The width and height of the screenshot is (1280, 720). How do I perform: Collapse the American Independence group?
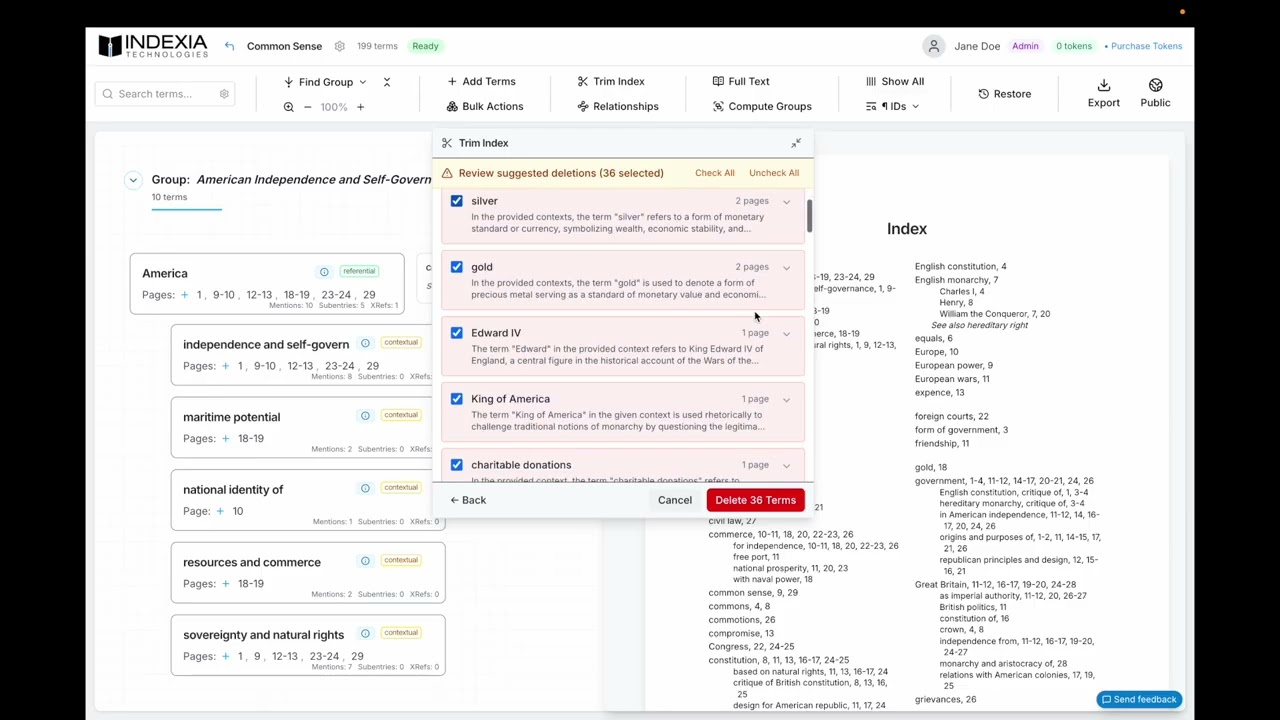tap(133, 180)
